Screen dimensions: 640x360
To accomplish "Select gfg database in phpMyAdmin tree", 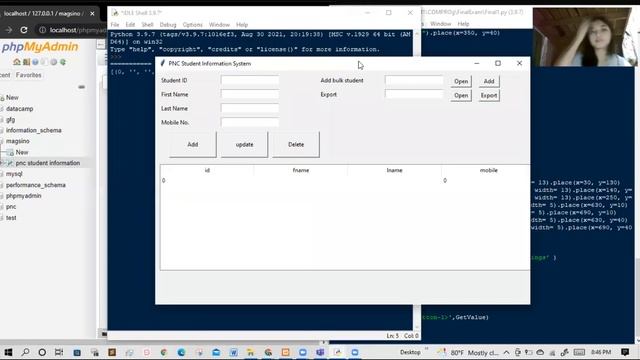I will pyautogui.click(x=10, y=120).
